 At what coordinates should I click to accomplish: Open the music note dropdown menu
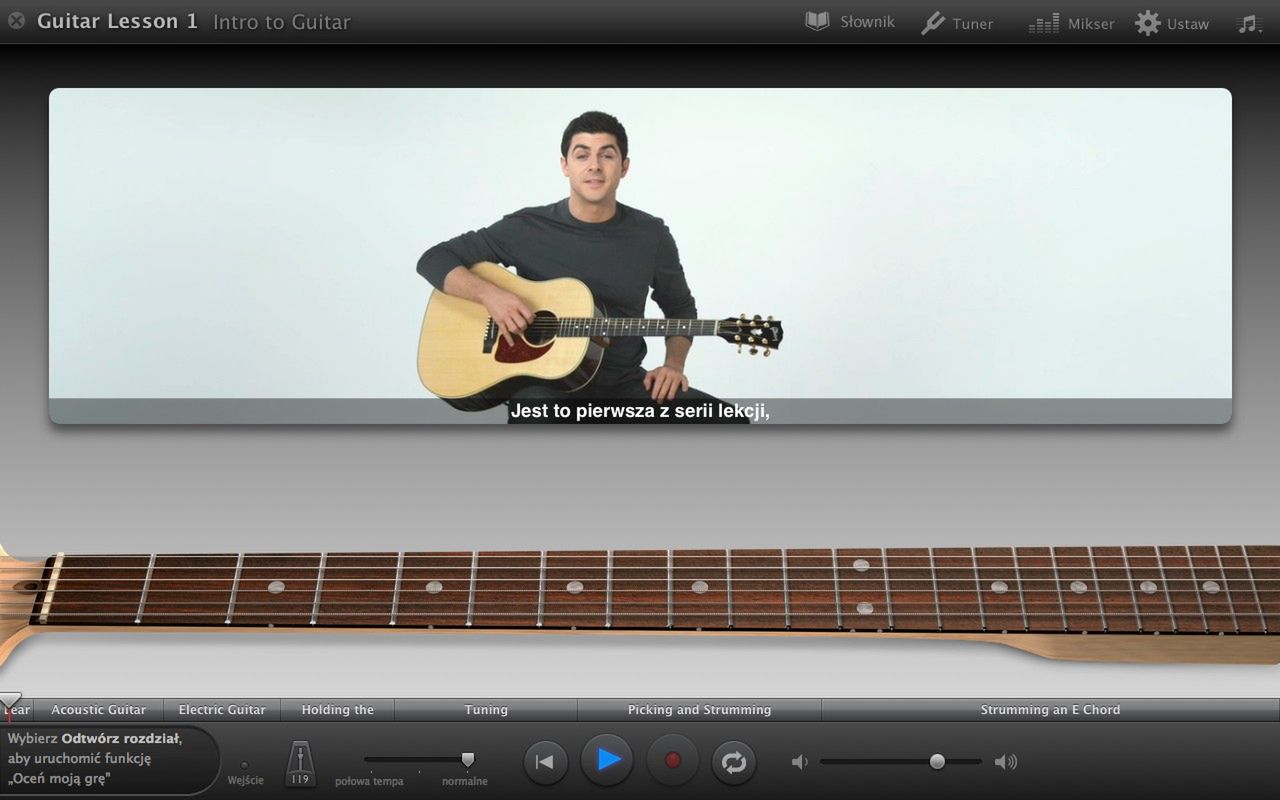pyautogui.click(x=1249, y=23)
